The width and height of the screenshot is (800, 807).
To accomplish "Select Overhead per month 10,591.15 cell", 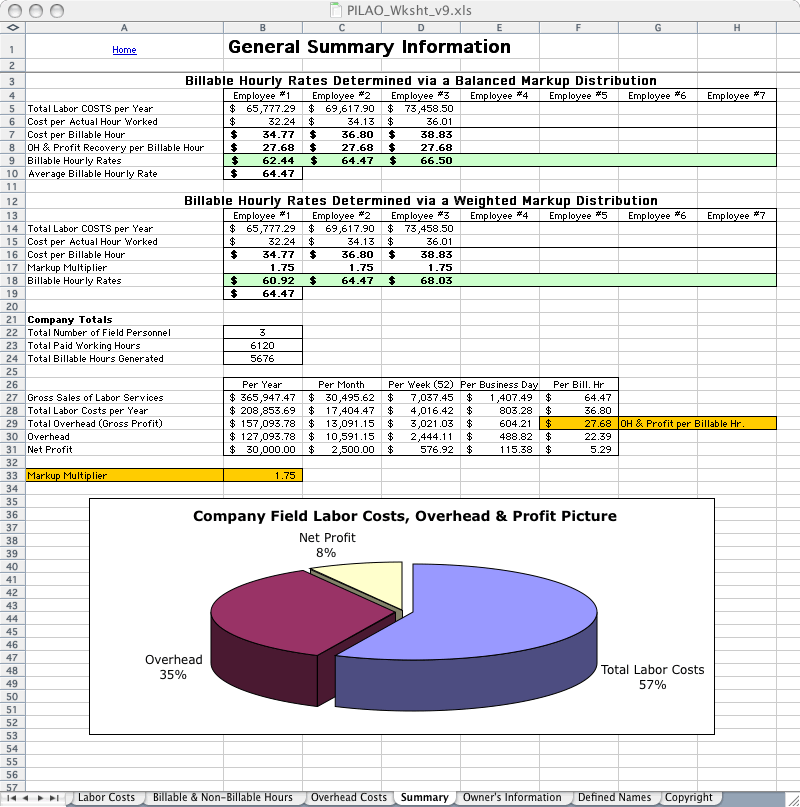I will tap(342, 436).
